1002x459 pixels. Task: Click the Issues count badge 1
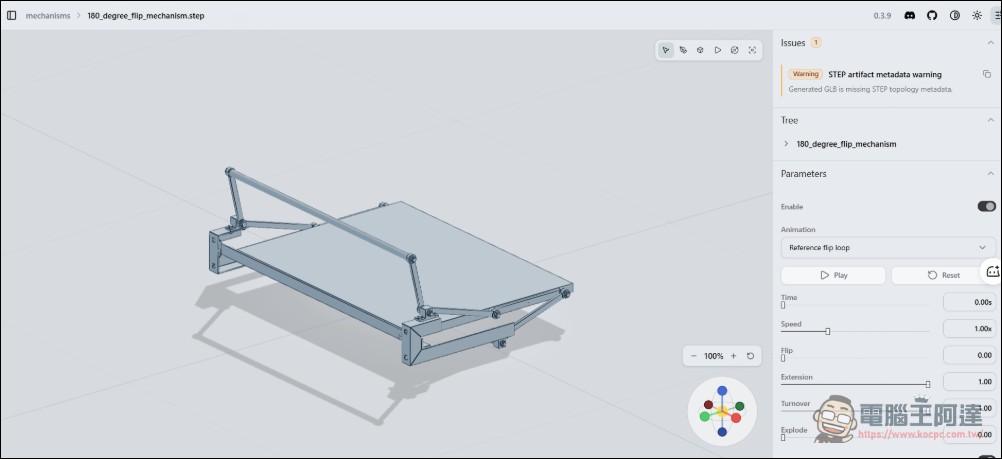click(x=816, y=43)
